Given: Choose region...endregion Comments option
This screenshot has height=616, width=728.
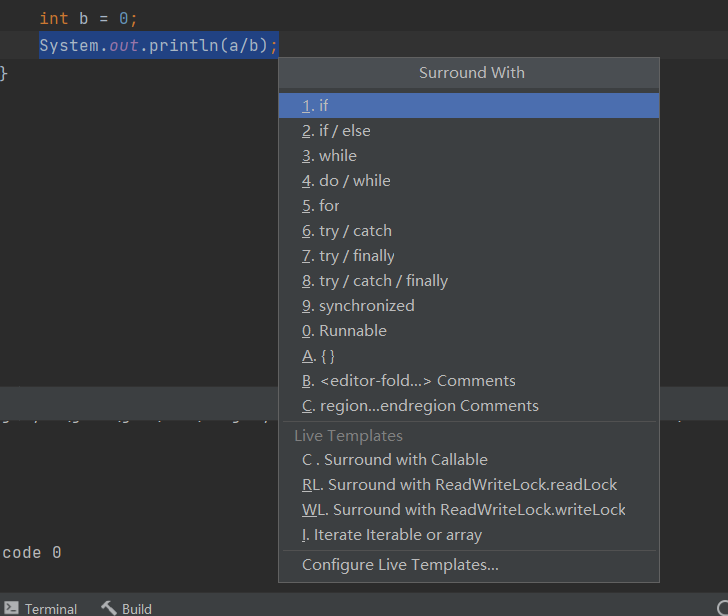Looking at the screenshot, I should 428,406.
